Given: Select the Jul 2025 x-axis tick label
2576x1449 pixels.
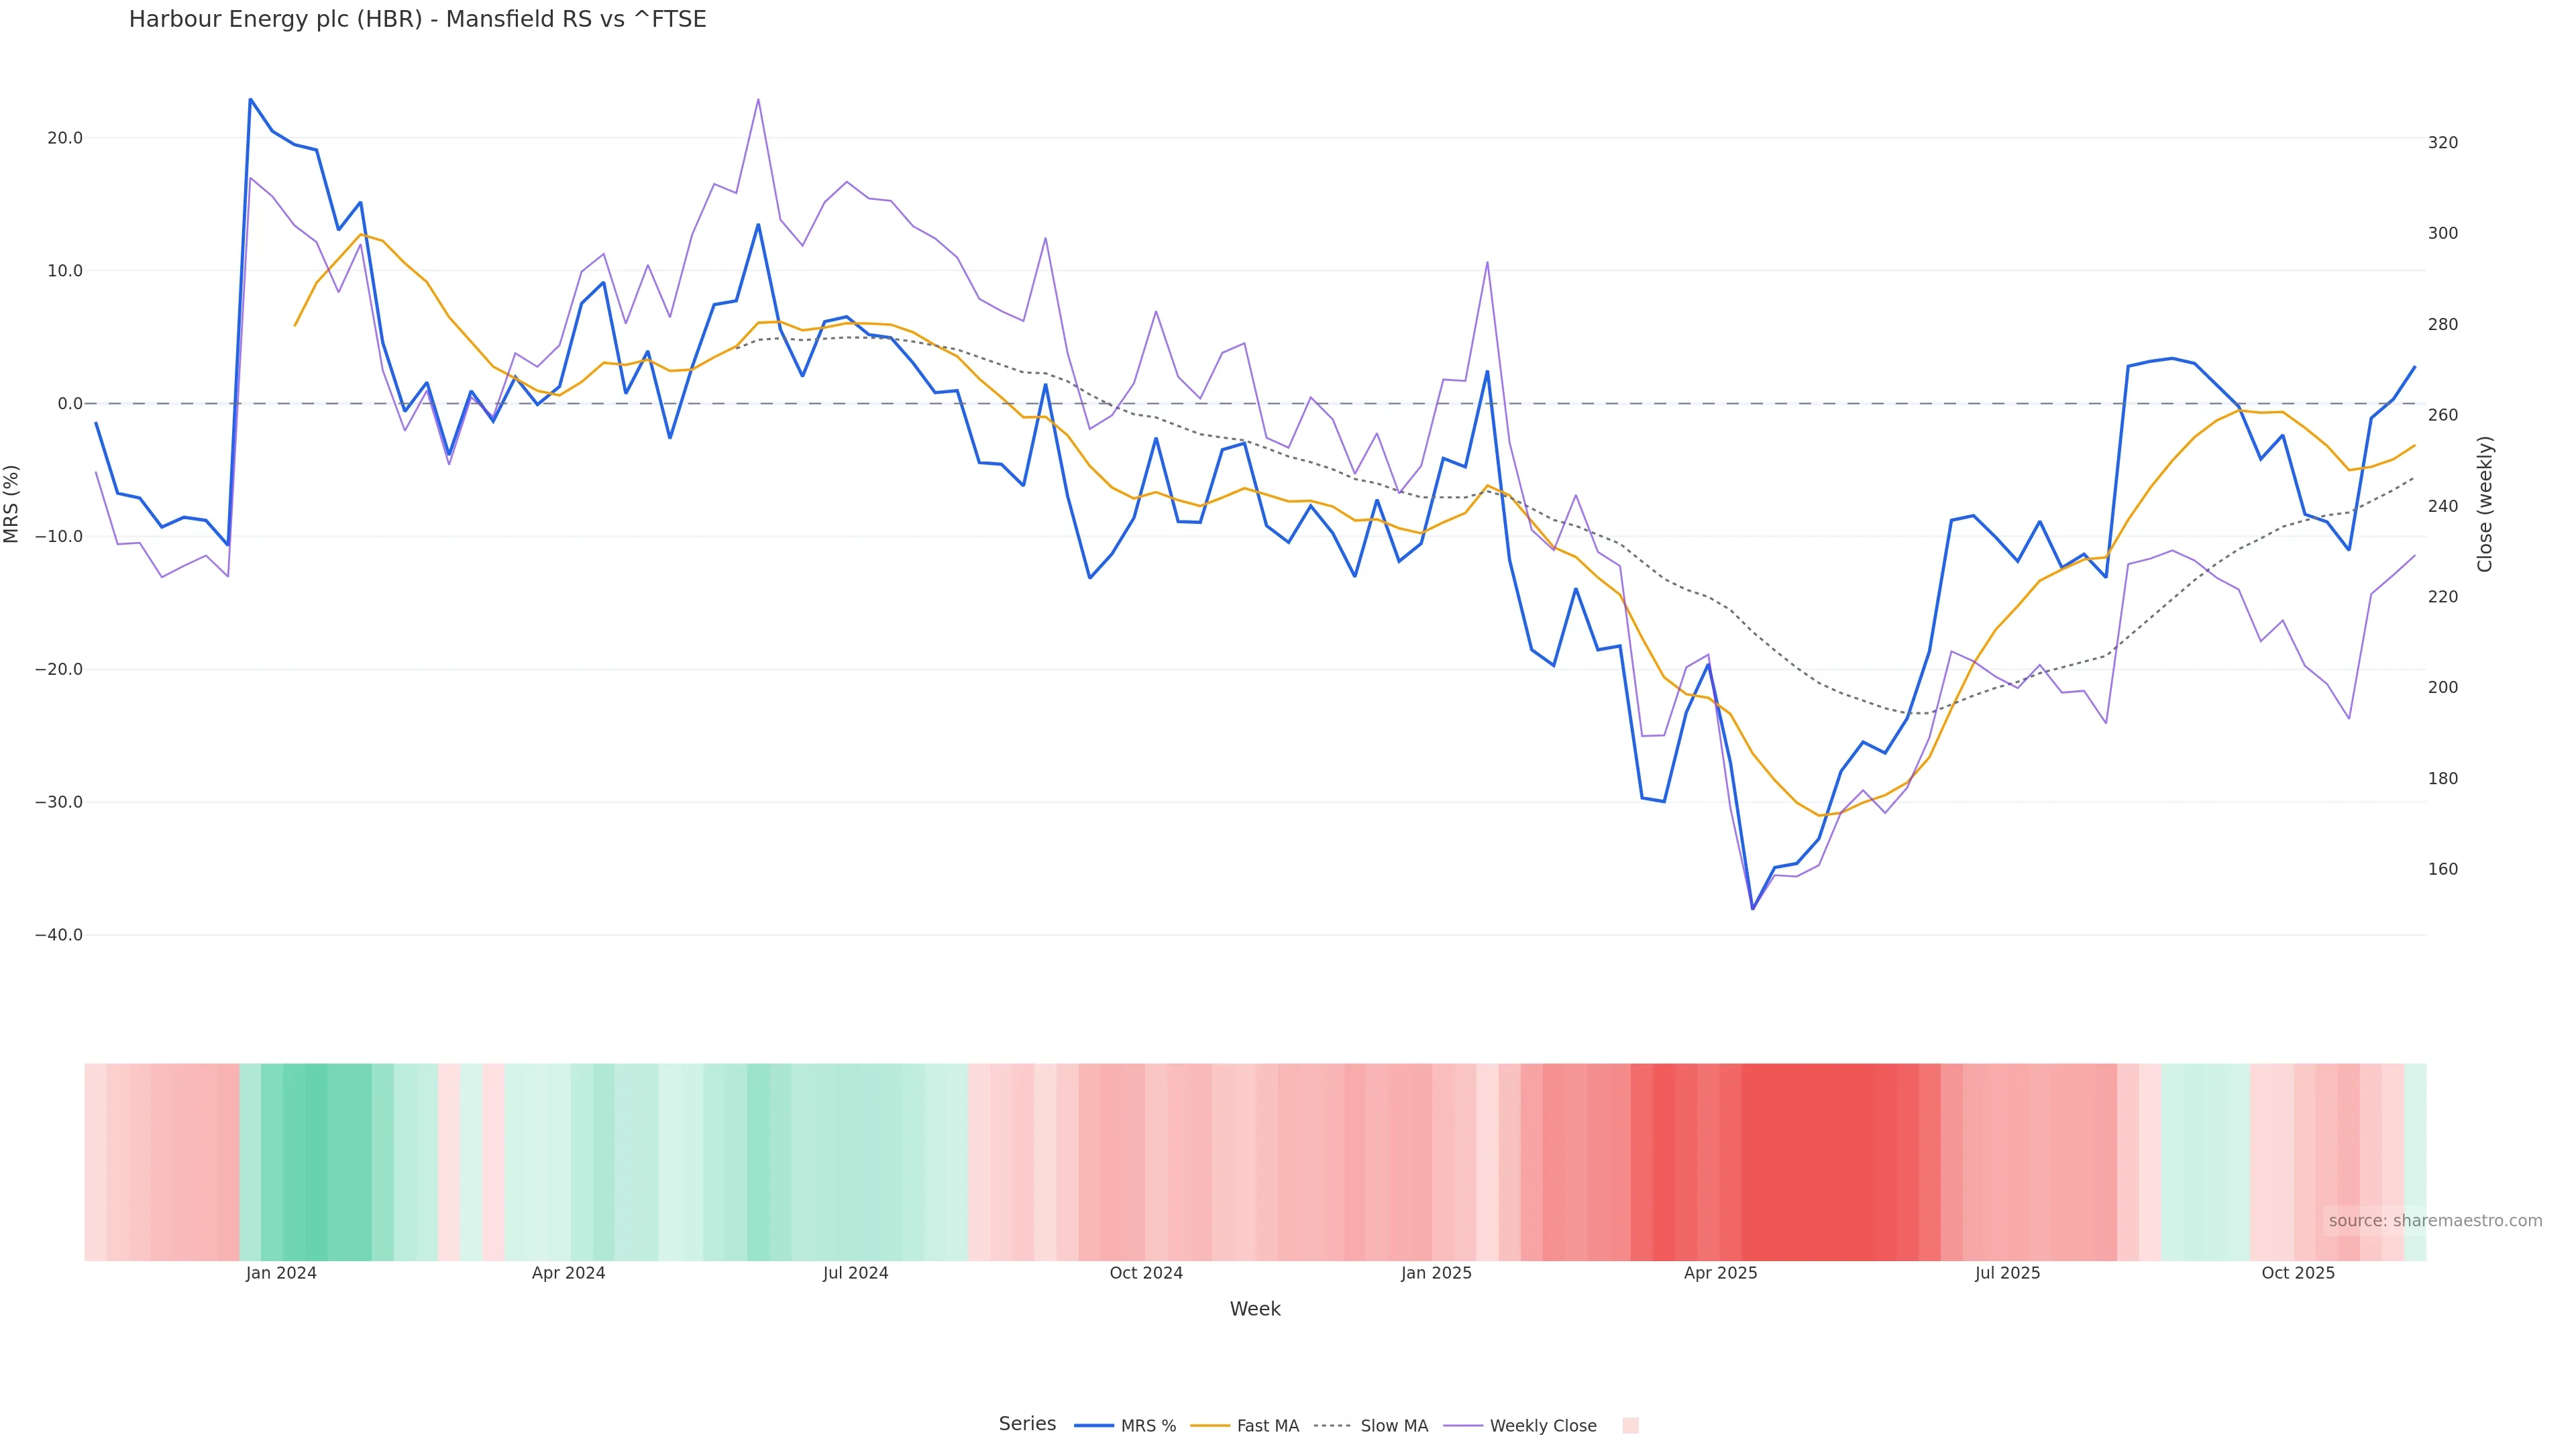Looking at the screenshot, I should [x=2007, y=1273].
